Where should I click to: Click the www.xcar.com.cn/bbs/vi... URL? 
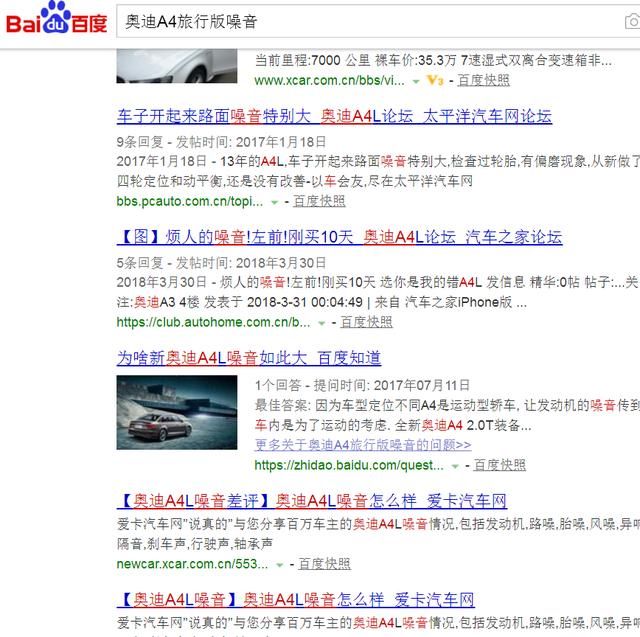click(x=329, y=80)
